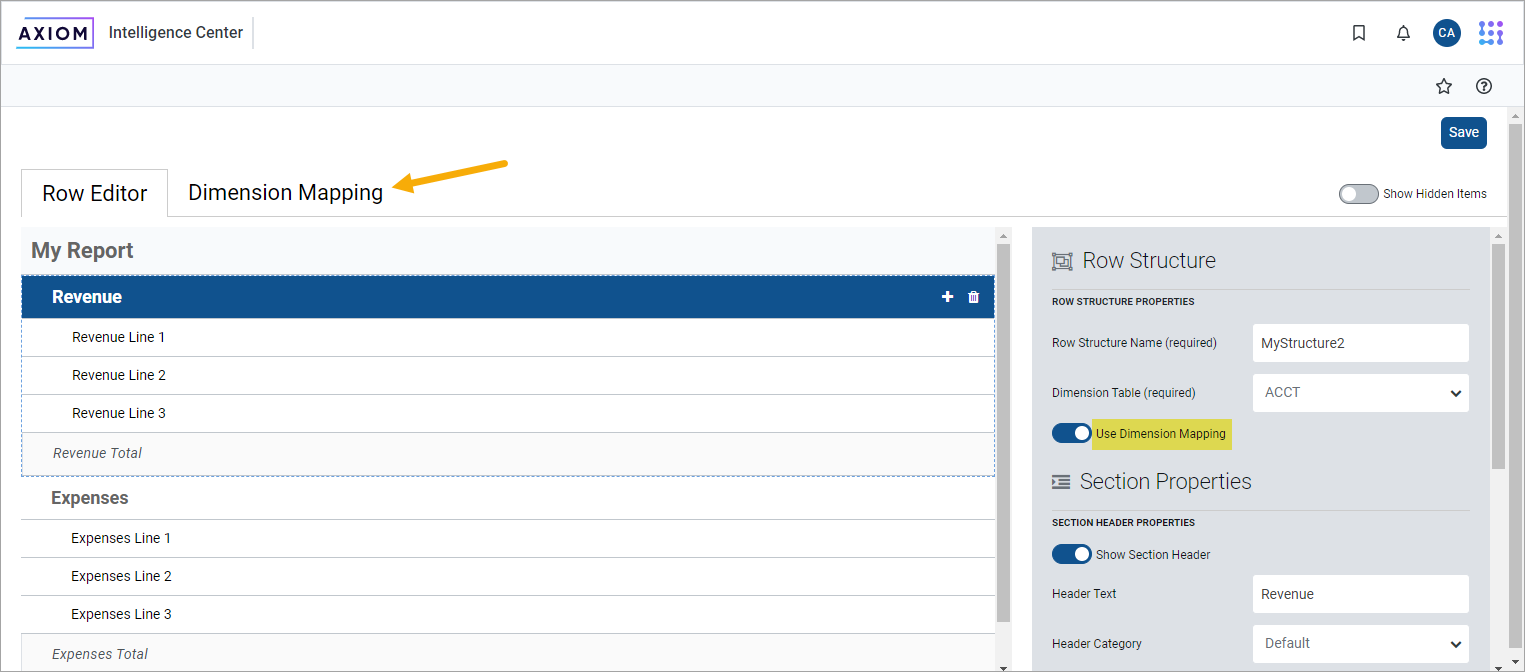The image size is (1525, 672).
Task: Delete the Revenue section with trash icon
Action: point(974,297)
